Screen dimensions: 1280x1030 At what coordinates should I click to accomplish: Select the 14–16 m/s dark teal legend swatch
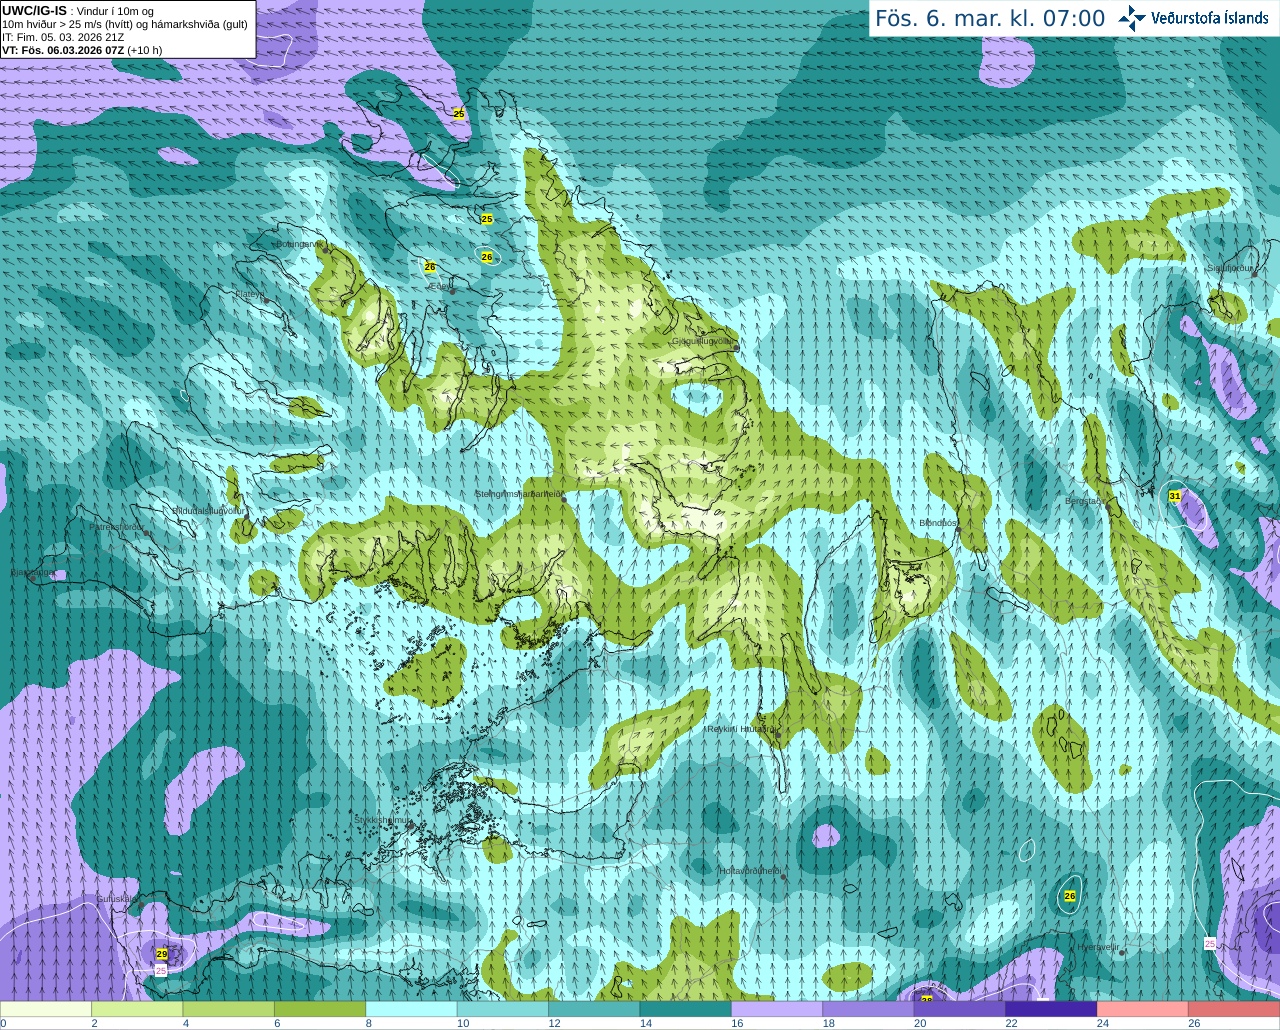[686, 1009]
